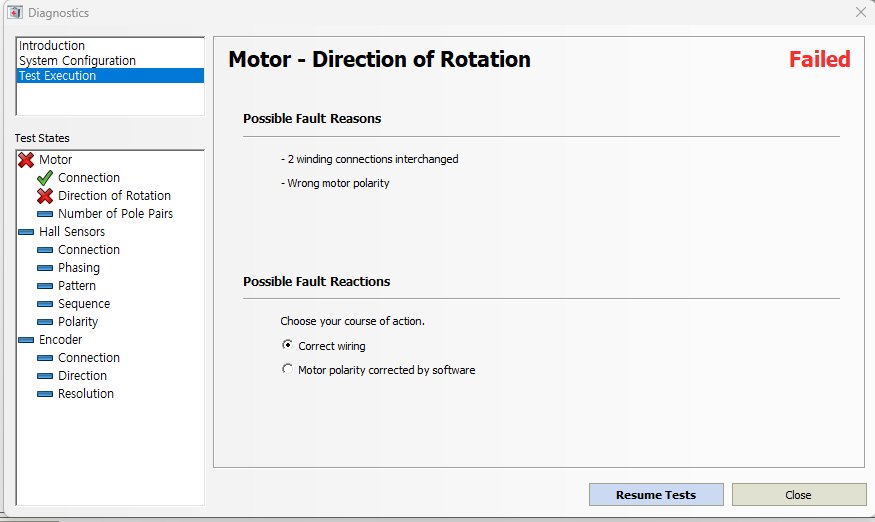Select the Hall Sensors test group

click(x=72, y=232)
